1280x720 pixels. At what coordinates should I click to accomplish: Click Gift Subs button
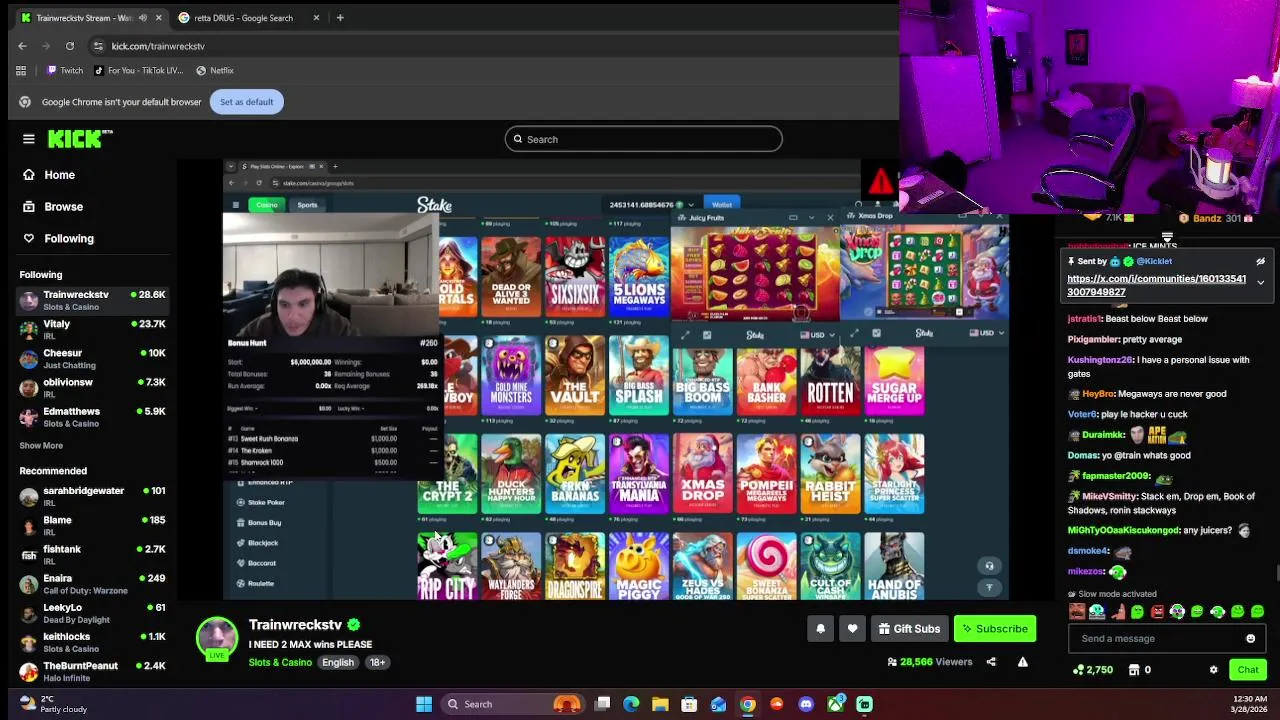(x=909, y=629)
